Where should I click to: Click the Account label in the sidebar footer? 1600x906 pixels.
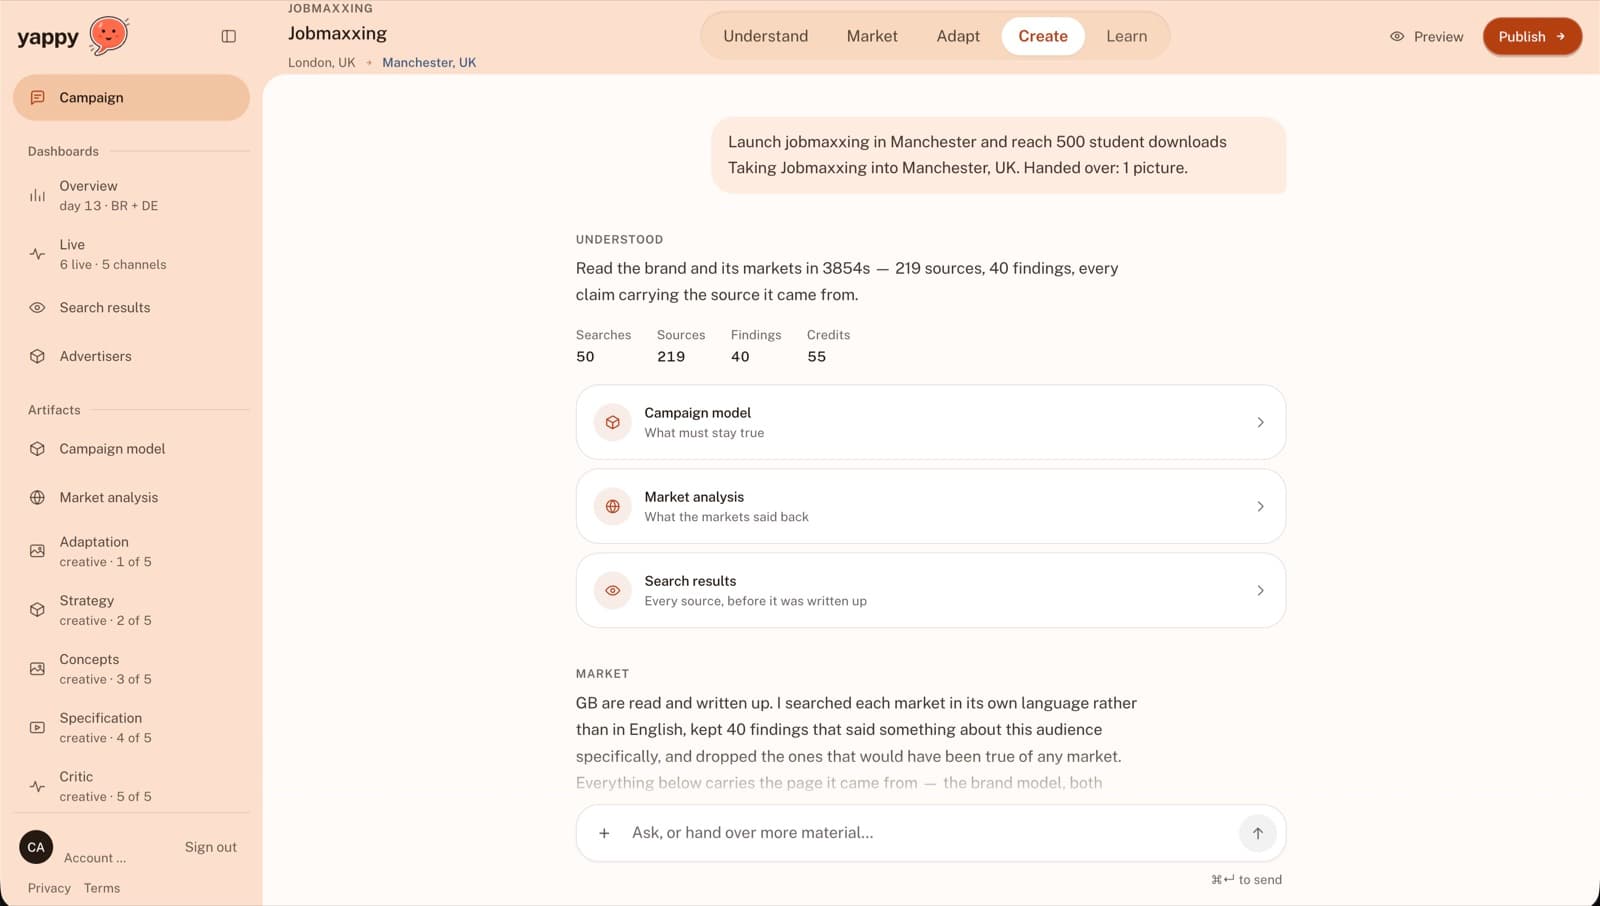(x=95, y=858)
